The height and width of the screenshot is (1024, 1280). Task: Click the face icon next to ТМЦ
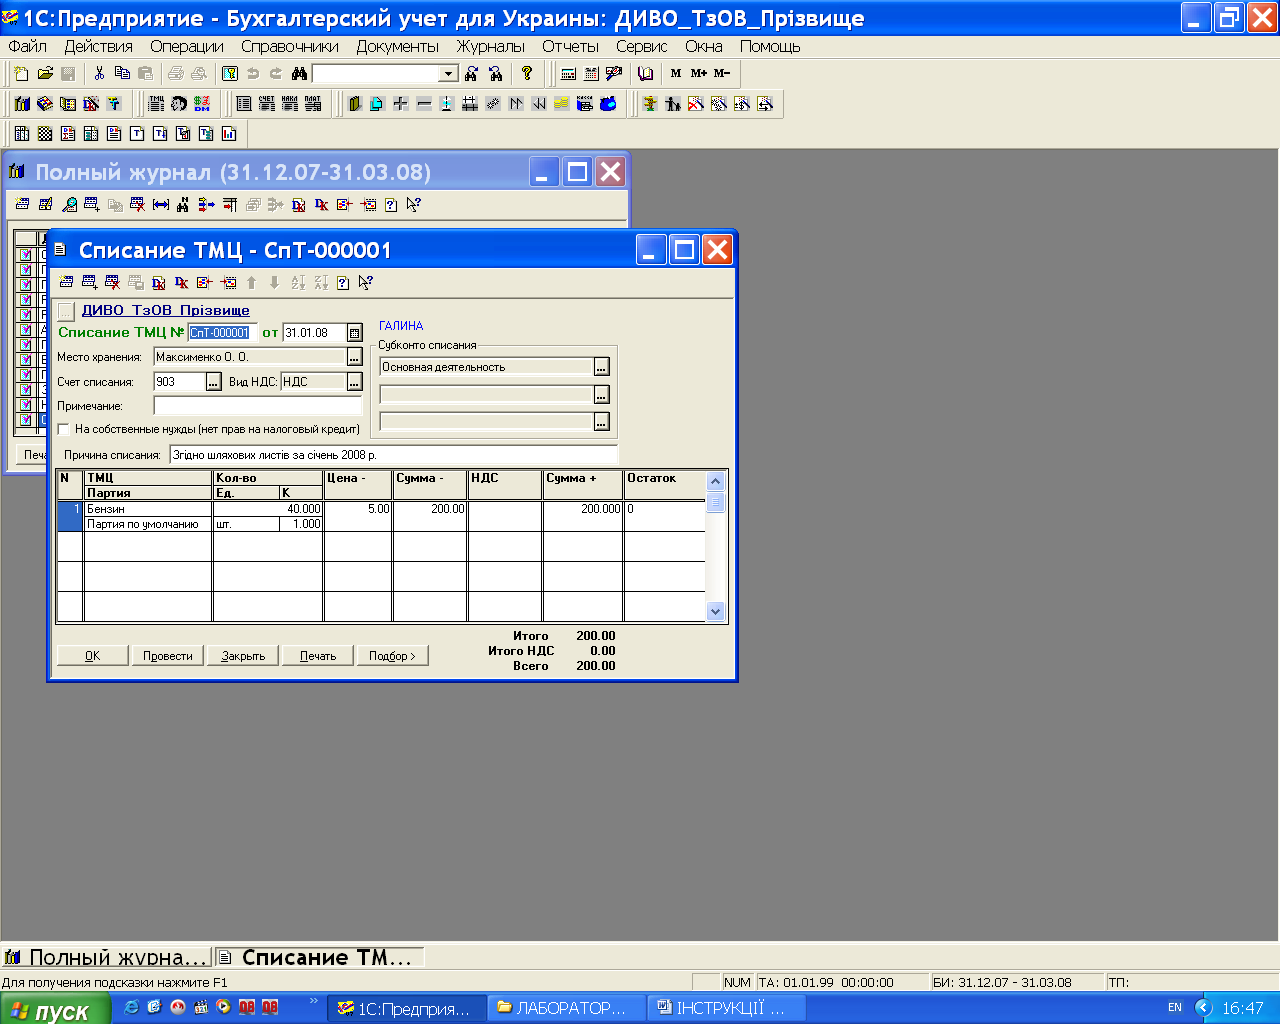179,103
